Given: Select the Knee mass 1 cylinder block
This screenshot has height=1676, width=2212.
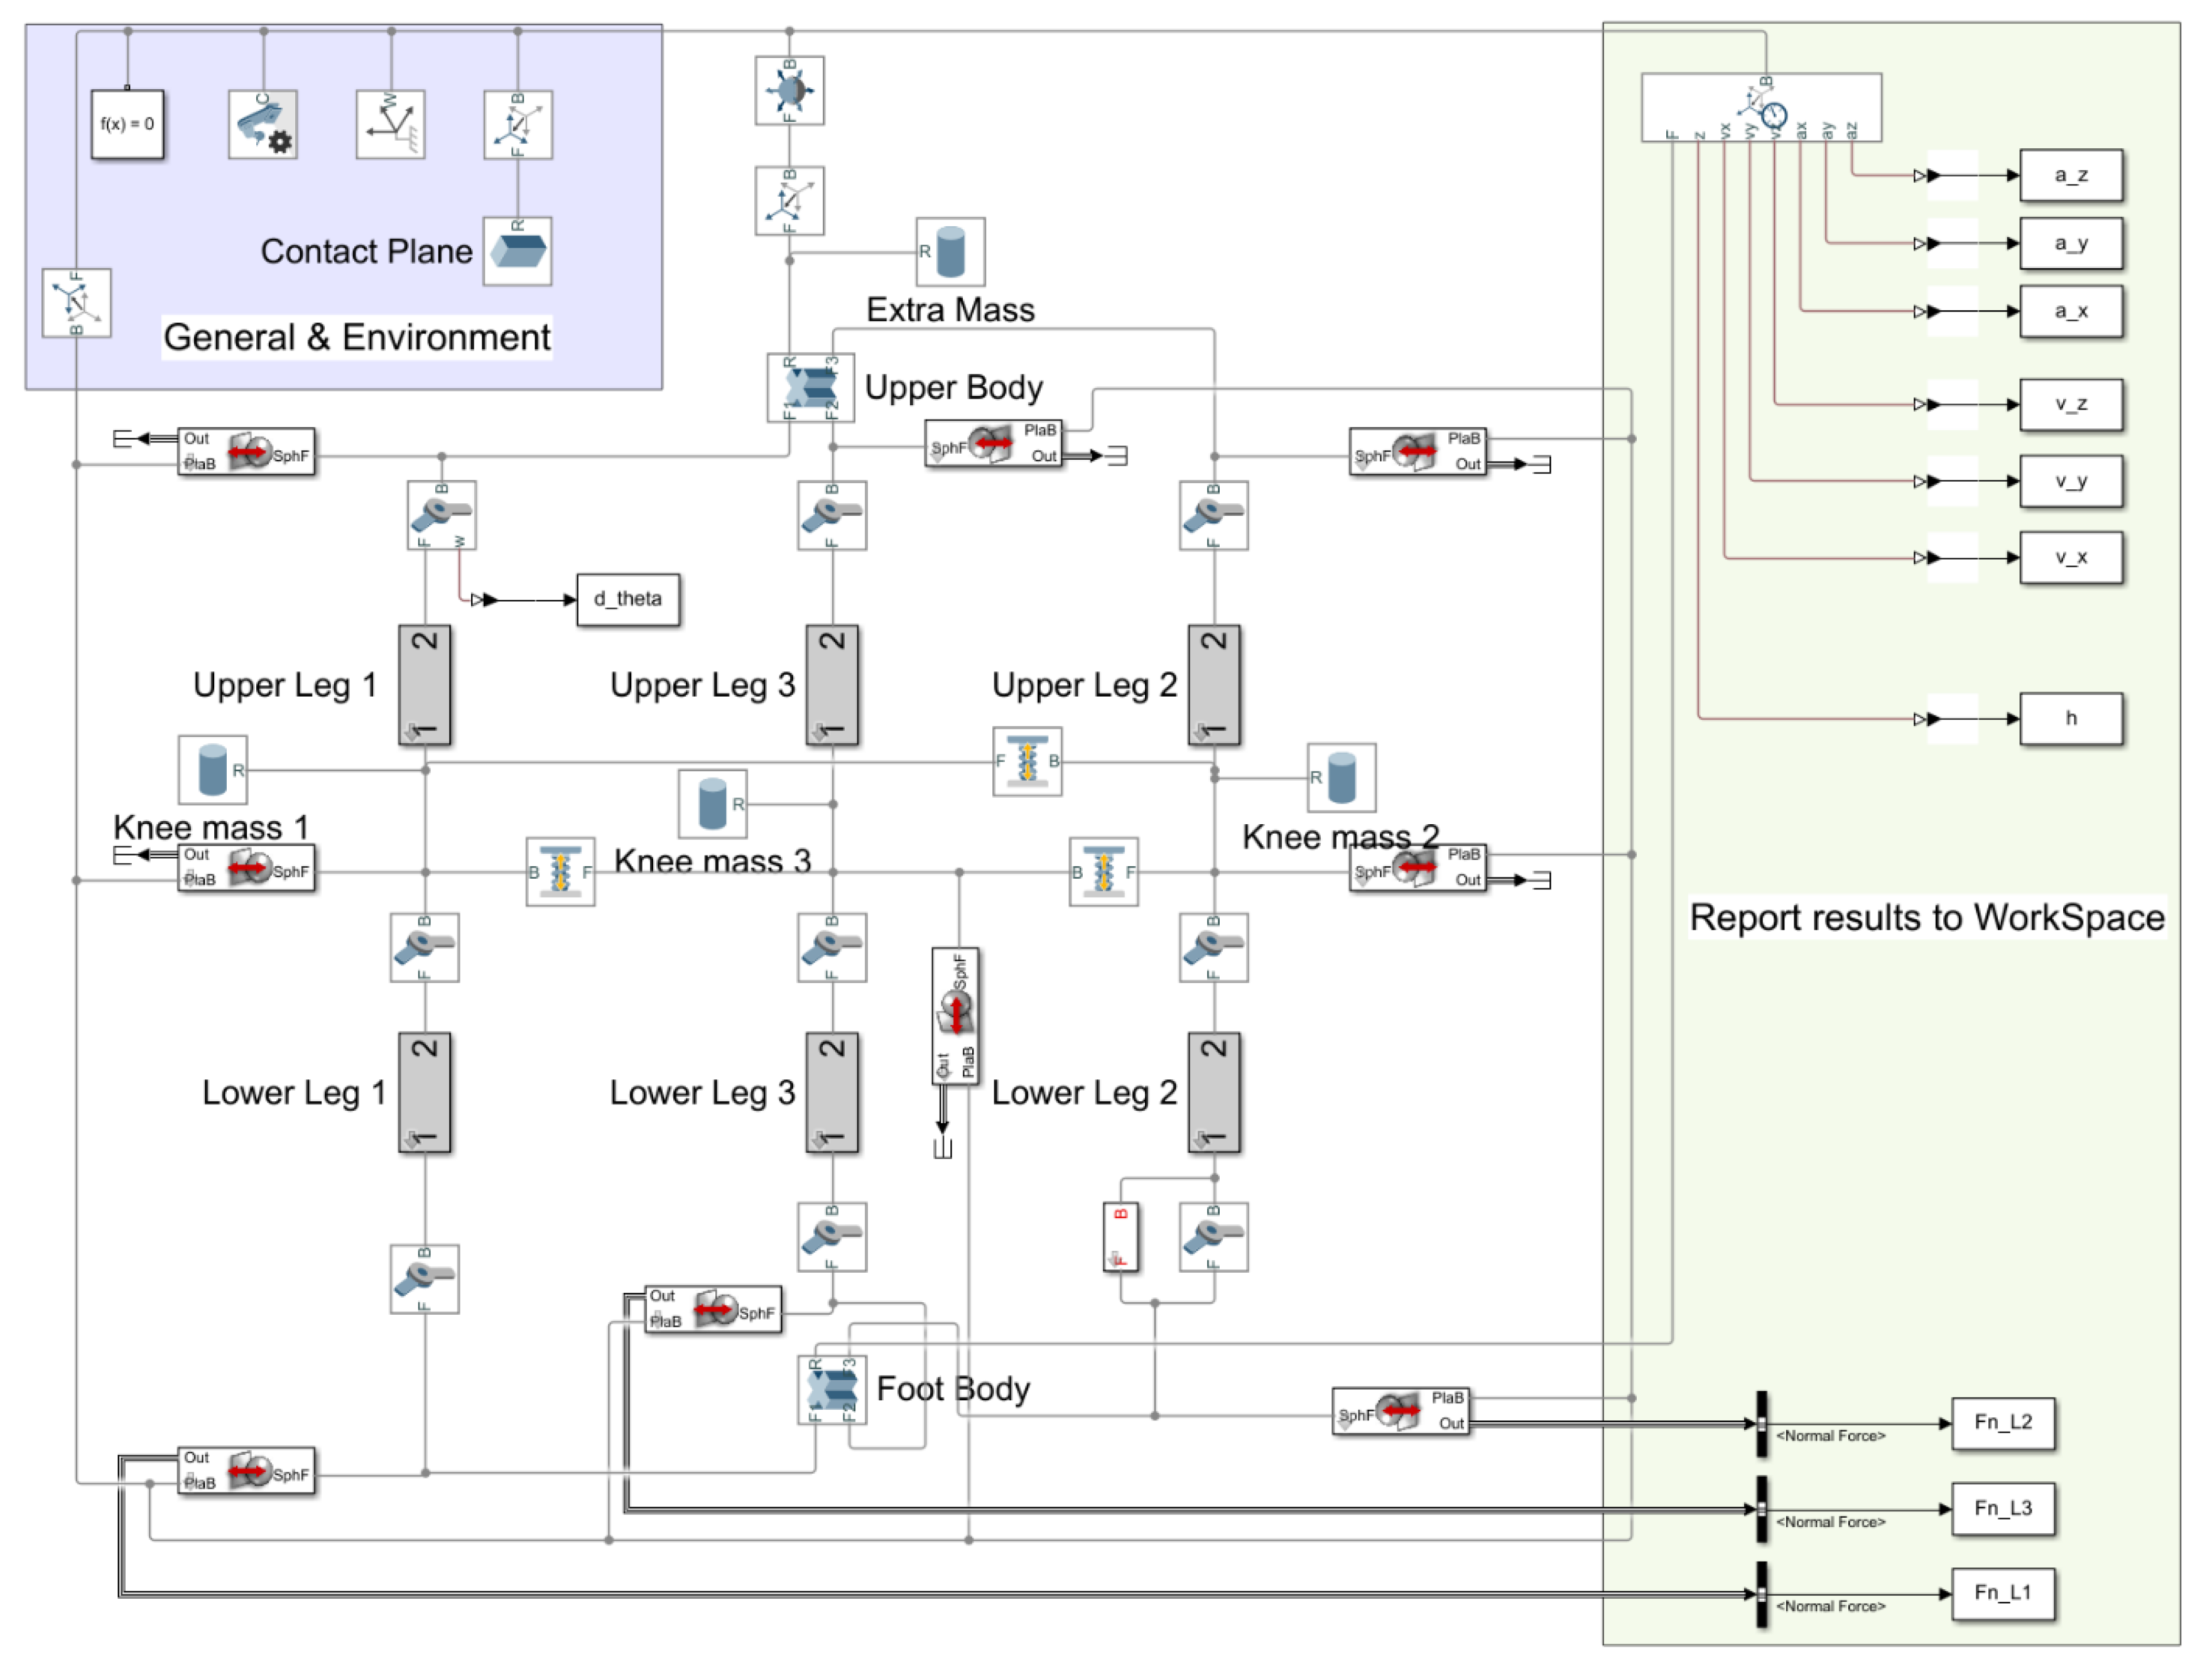Looking at the screenshot, I should pyautogui.click(x=212, y=769).
